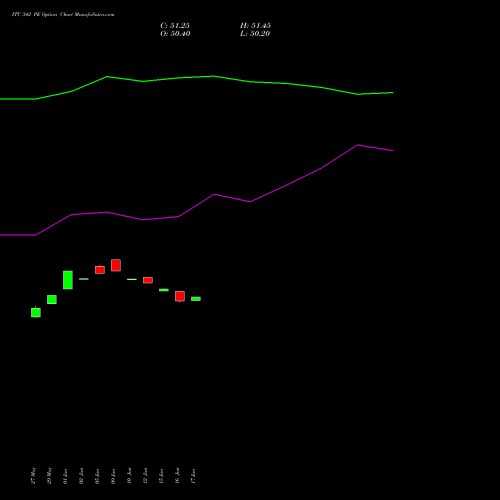Click the chart title text at top left
This screenshot has width=500, height=500.
tap(63, 15)
